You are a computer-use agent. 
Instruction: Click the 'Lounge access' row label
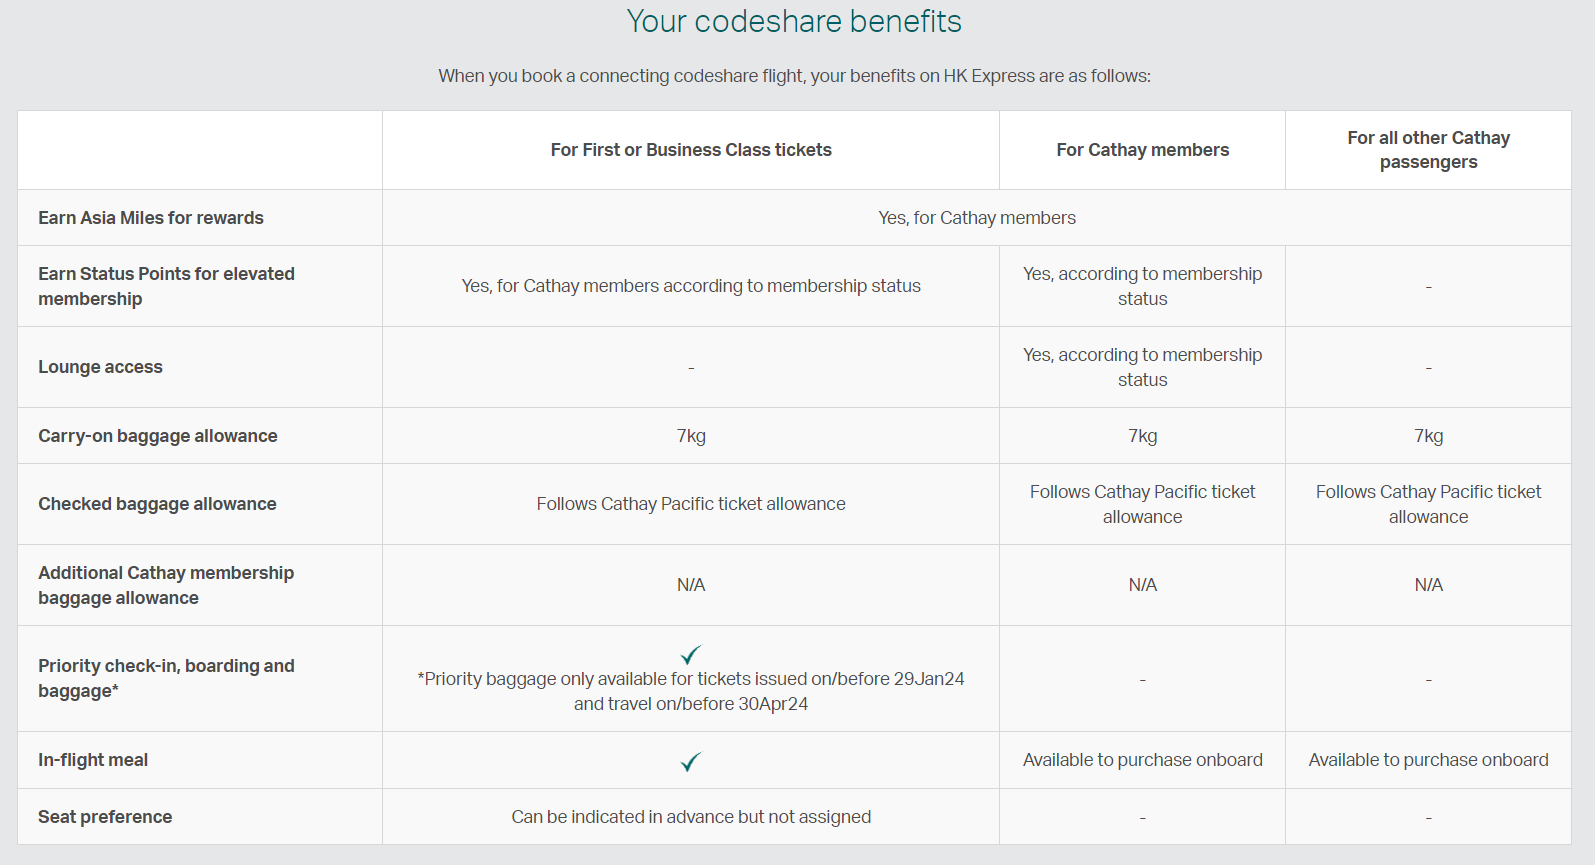point(100,367)
